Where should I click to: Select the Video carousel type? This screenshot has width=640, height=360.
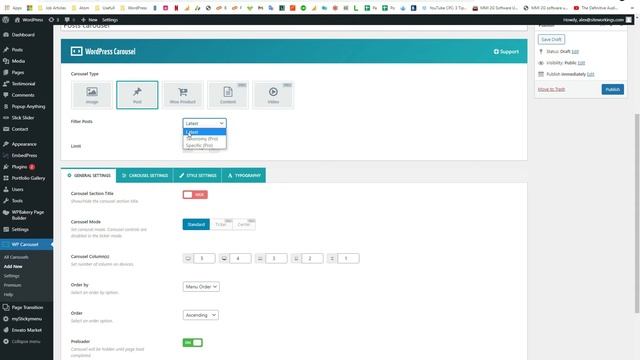273,95
